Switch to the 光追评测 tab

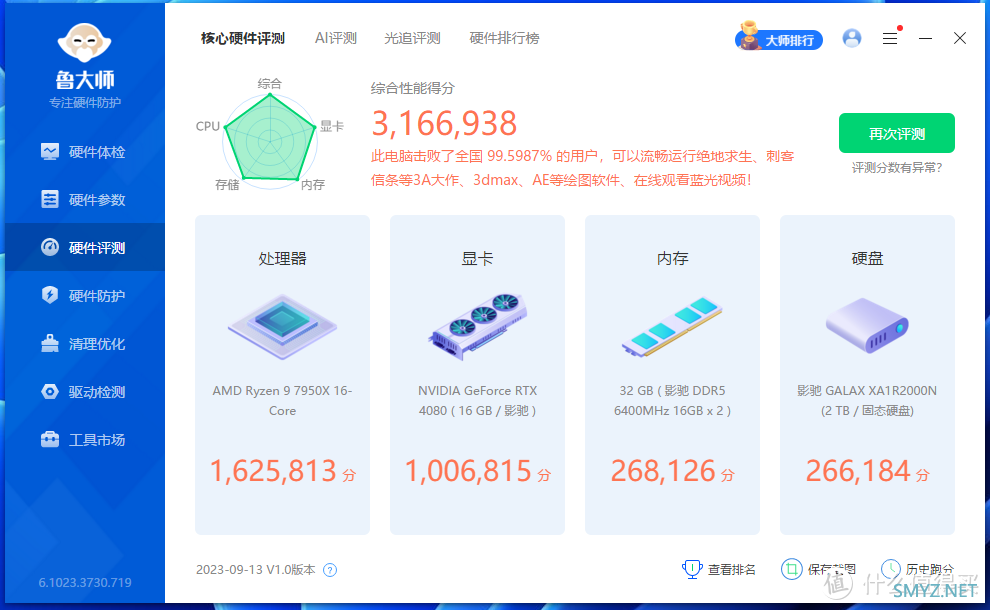point(412,39)
